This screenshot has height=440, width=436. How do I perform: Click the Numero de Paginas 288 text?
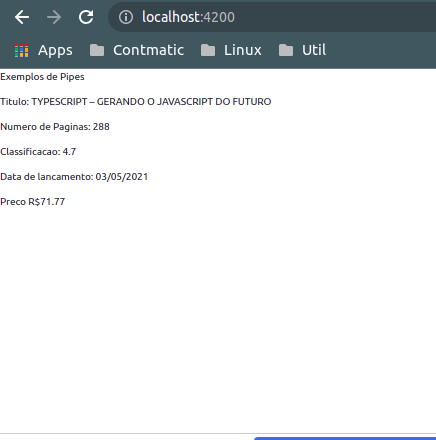coord(55,127)
